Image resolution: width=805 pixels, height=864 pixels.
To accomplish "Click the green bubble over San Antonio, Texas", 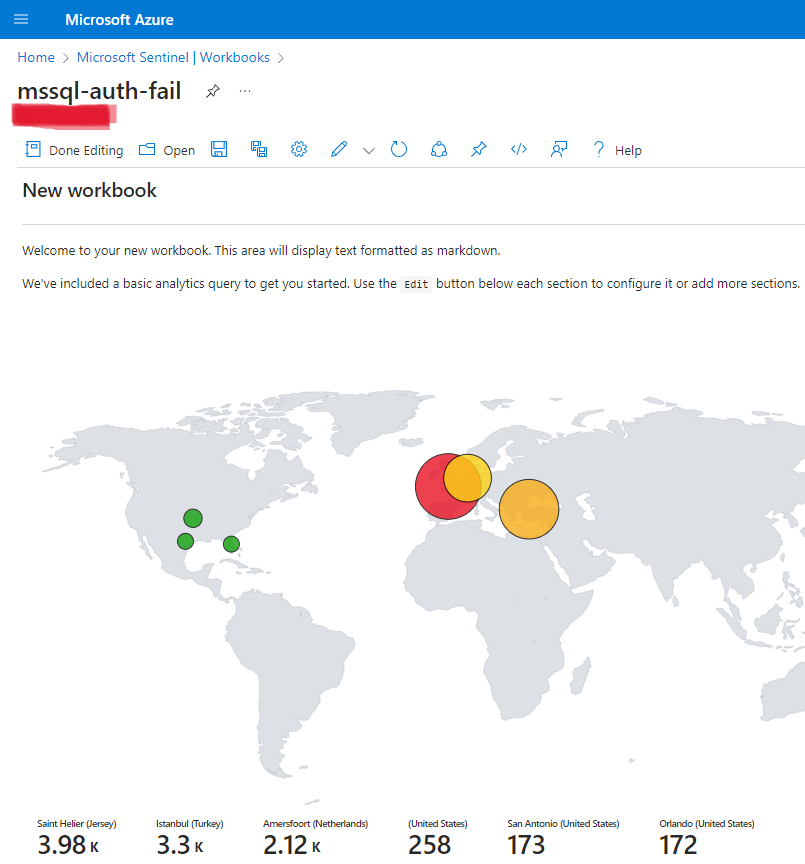I will [186, 541].
